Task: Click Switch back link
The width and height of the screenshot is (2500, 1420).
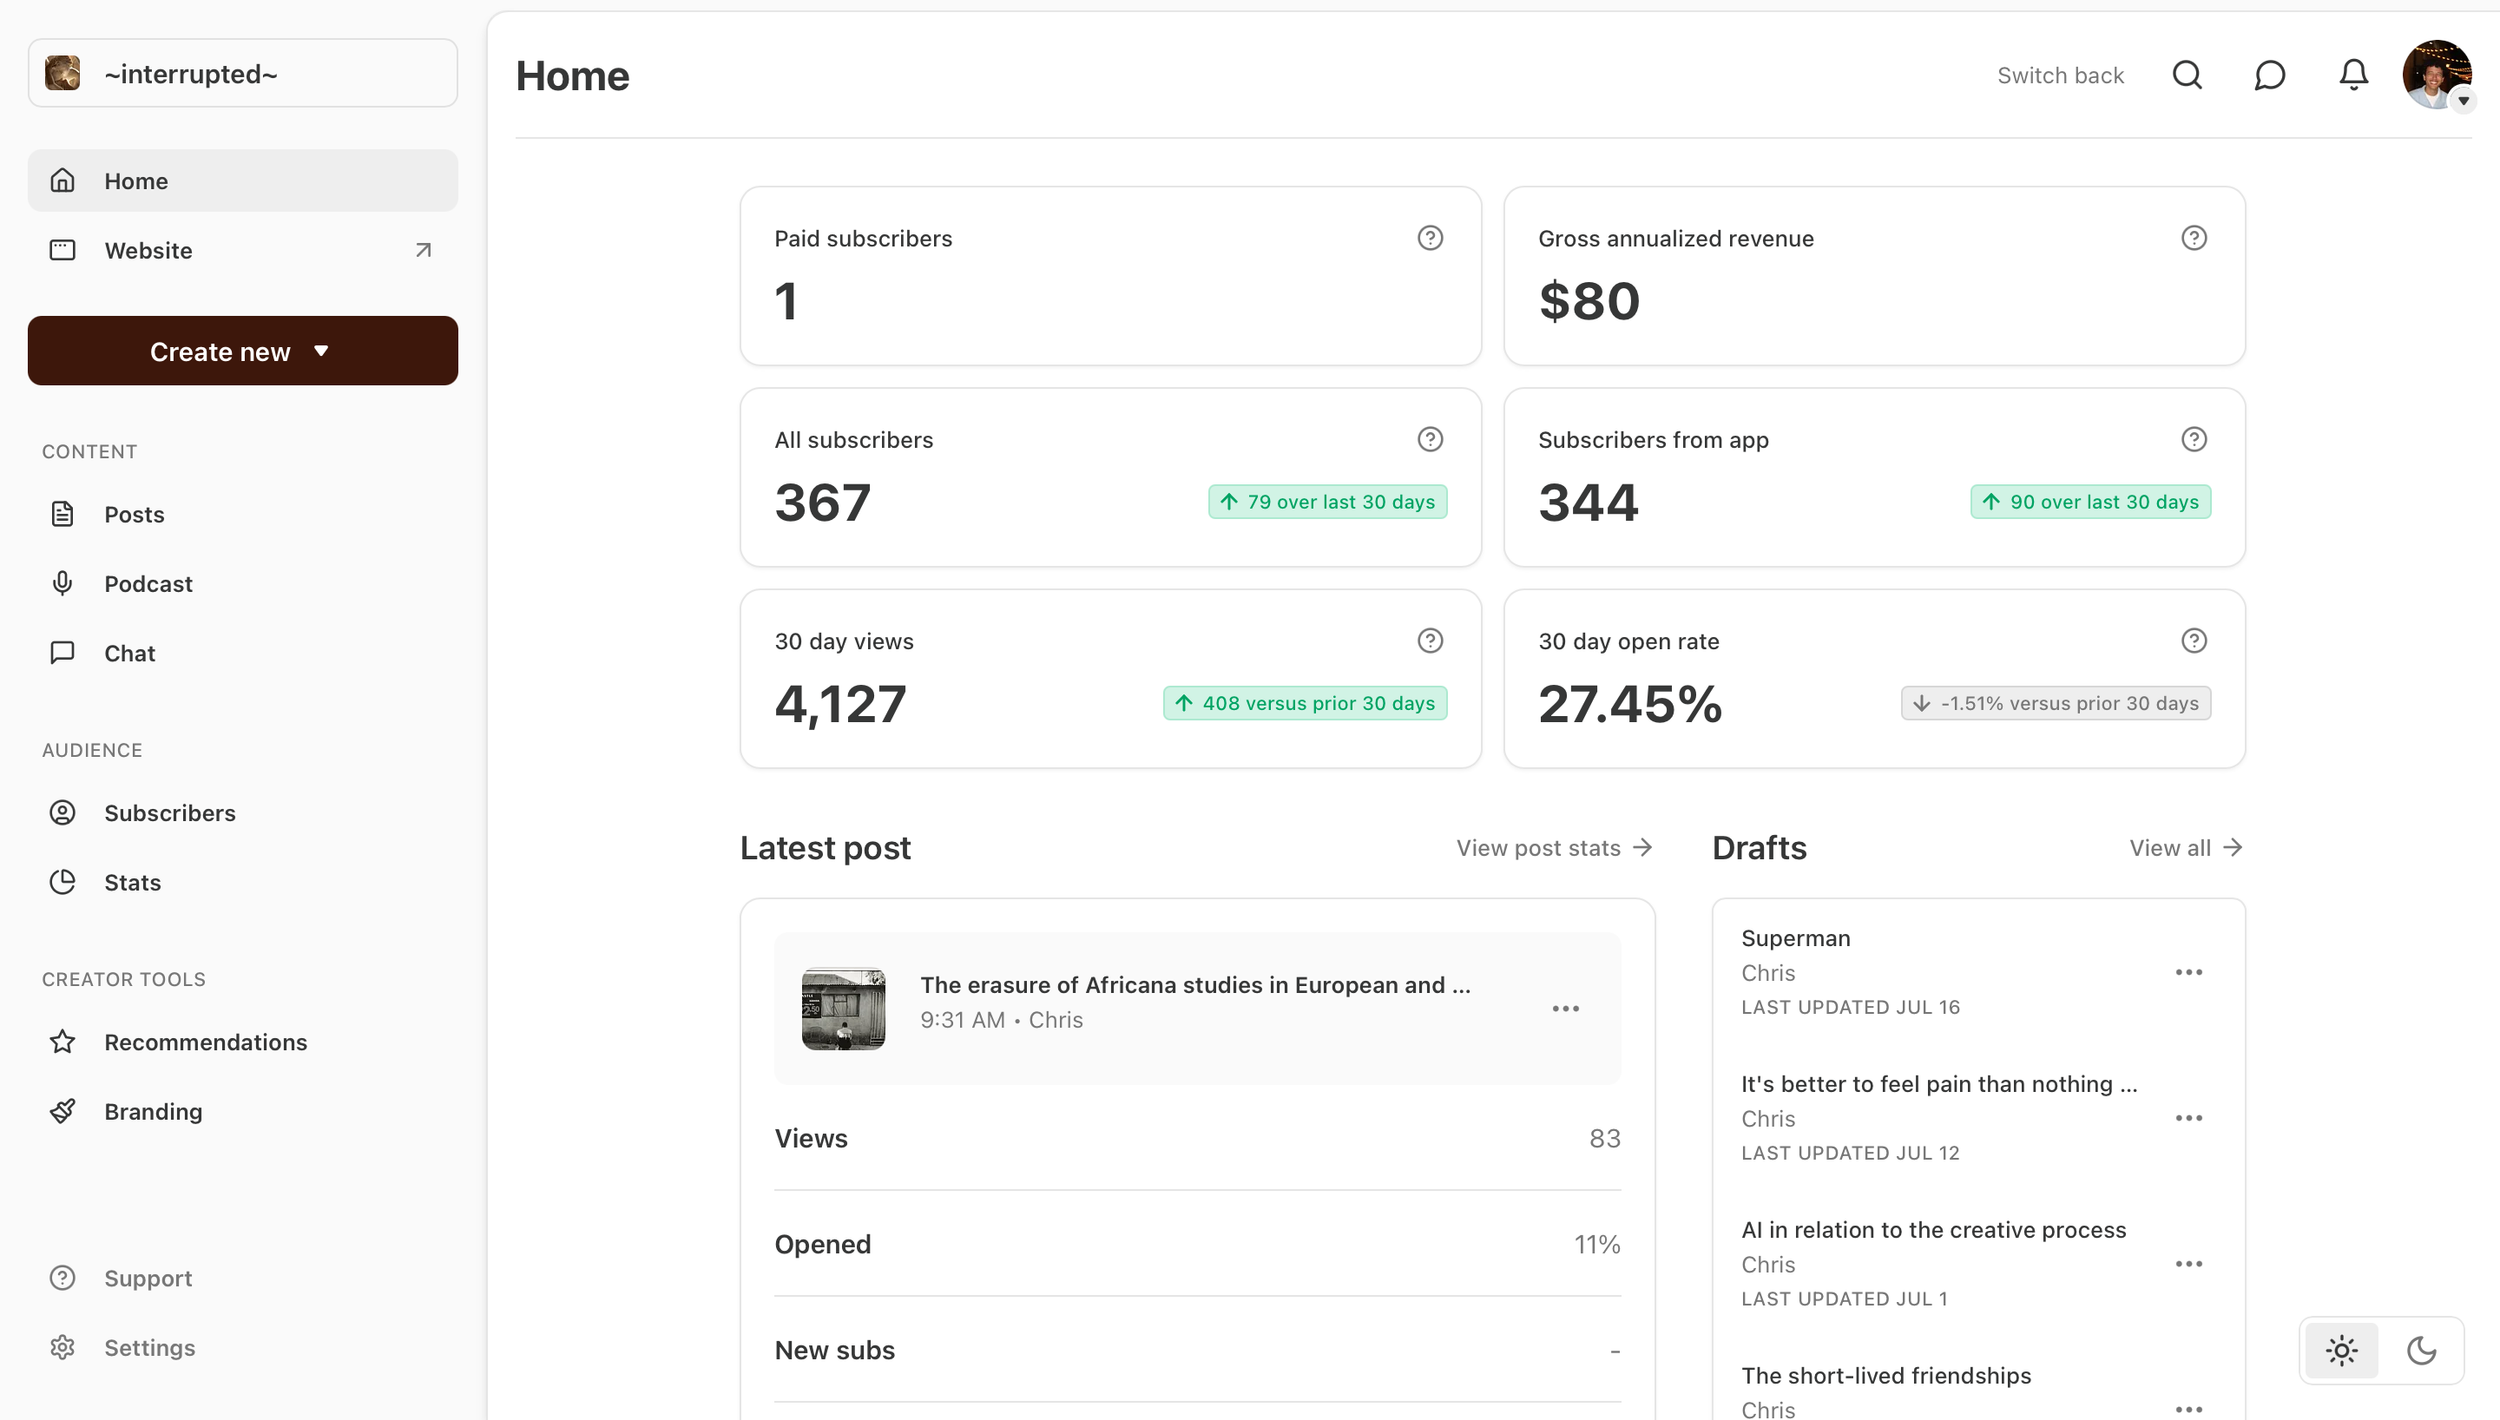Action: coord(2060,76)
